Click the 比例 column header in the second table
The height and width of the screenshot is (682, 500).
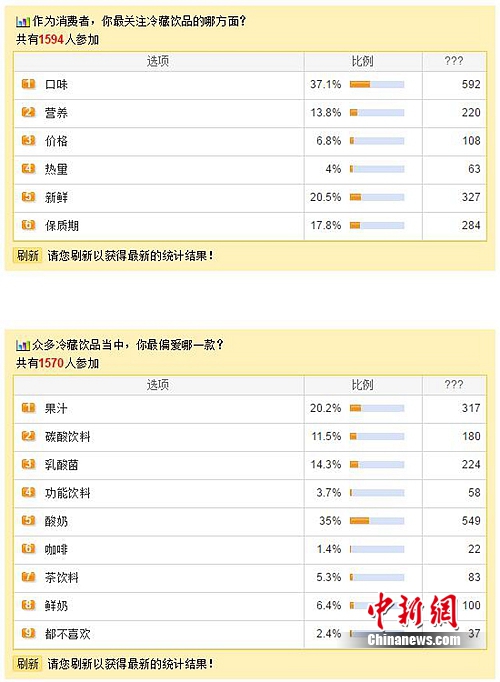pos(363,385)
